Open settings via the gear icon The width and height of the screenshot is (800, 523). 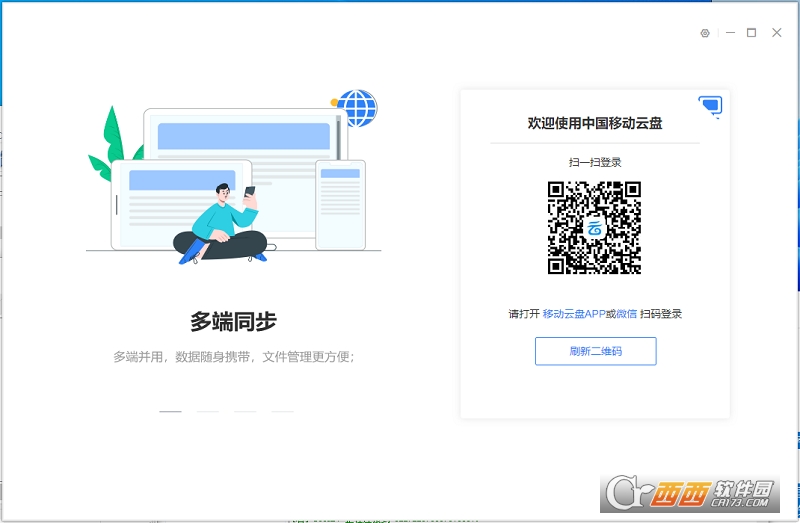point(705,33)
